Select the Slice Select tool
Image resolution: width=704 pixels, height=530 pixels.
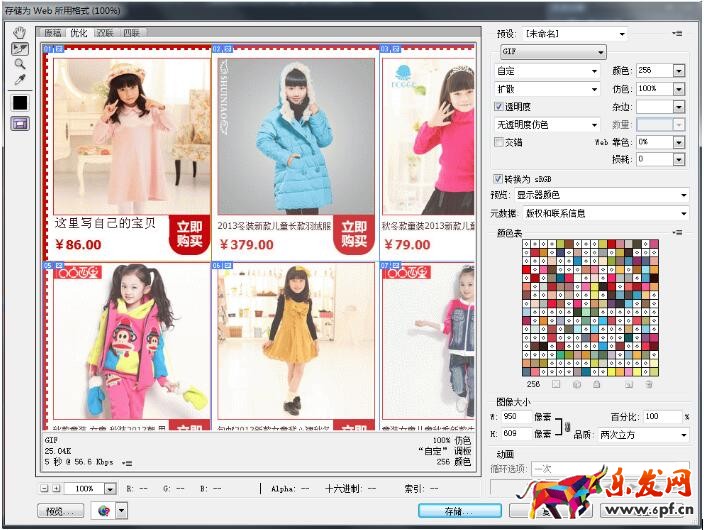click(x=19, y=47)
